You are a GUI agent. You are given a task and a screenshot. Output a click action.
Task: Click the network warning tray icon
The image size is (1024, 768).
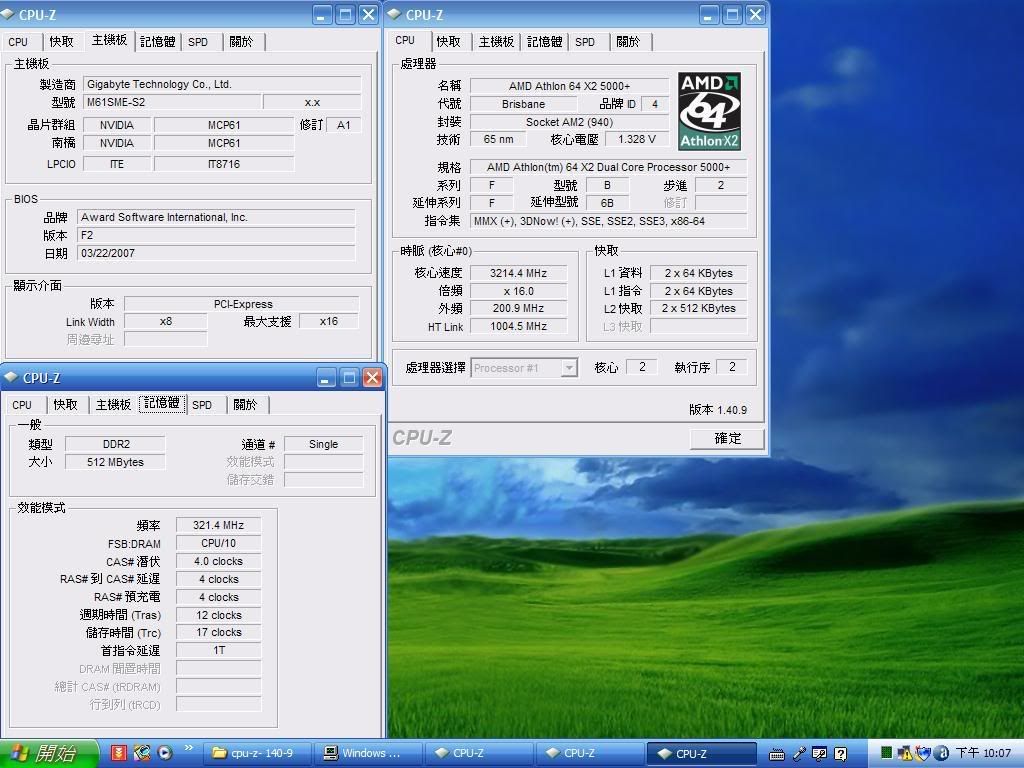[x=905, y=754]
